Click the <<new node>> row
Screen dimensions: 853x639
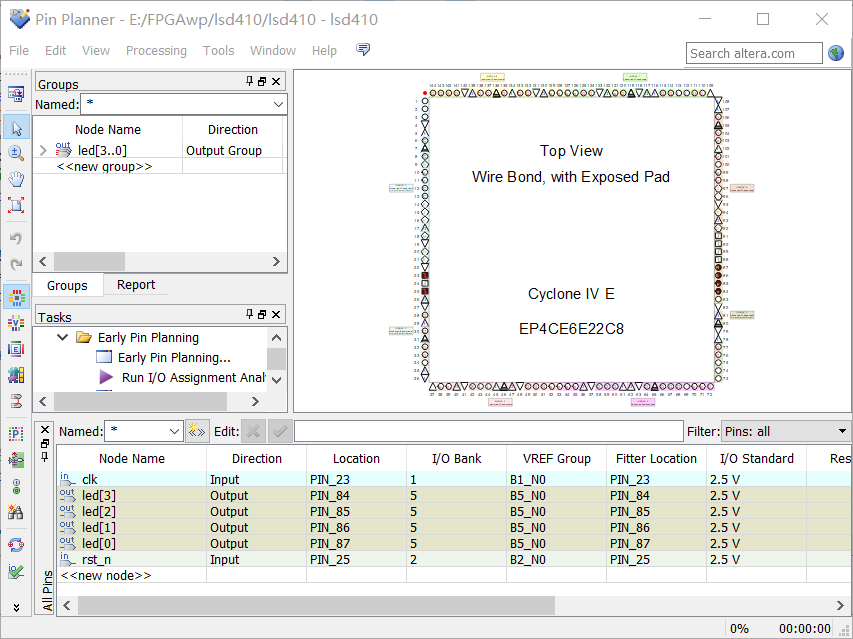(x=106, y=575)
